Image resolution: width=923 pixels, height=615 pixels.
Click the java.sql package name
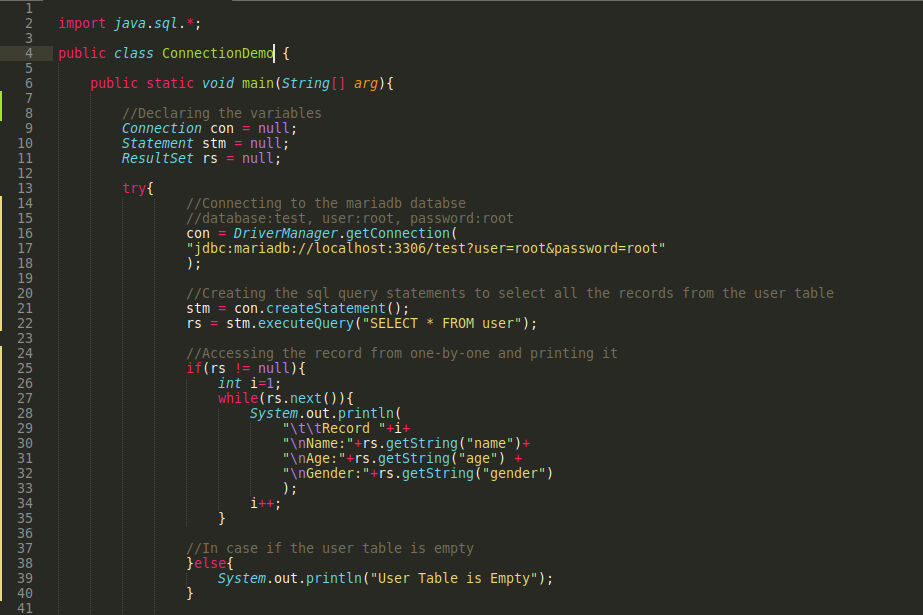pos(145,24)
